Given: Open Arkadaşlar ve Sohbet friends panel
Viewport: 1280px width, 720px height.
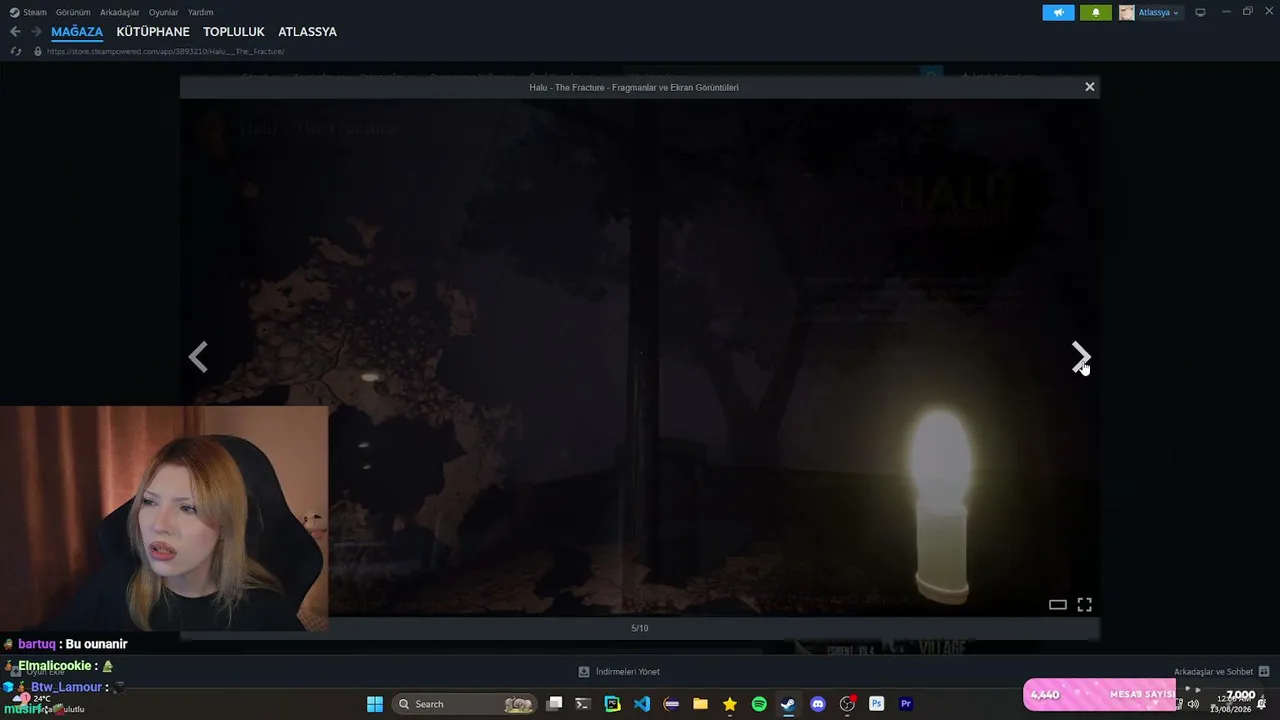Looking at the screenshot, I should pos(1221,672).
